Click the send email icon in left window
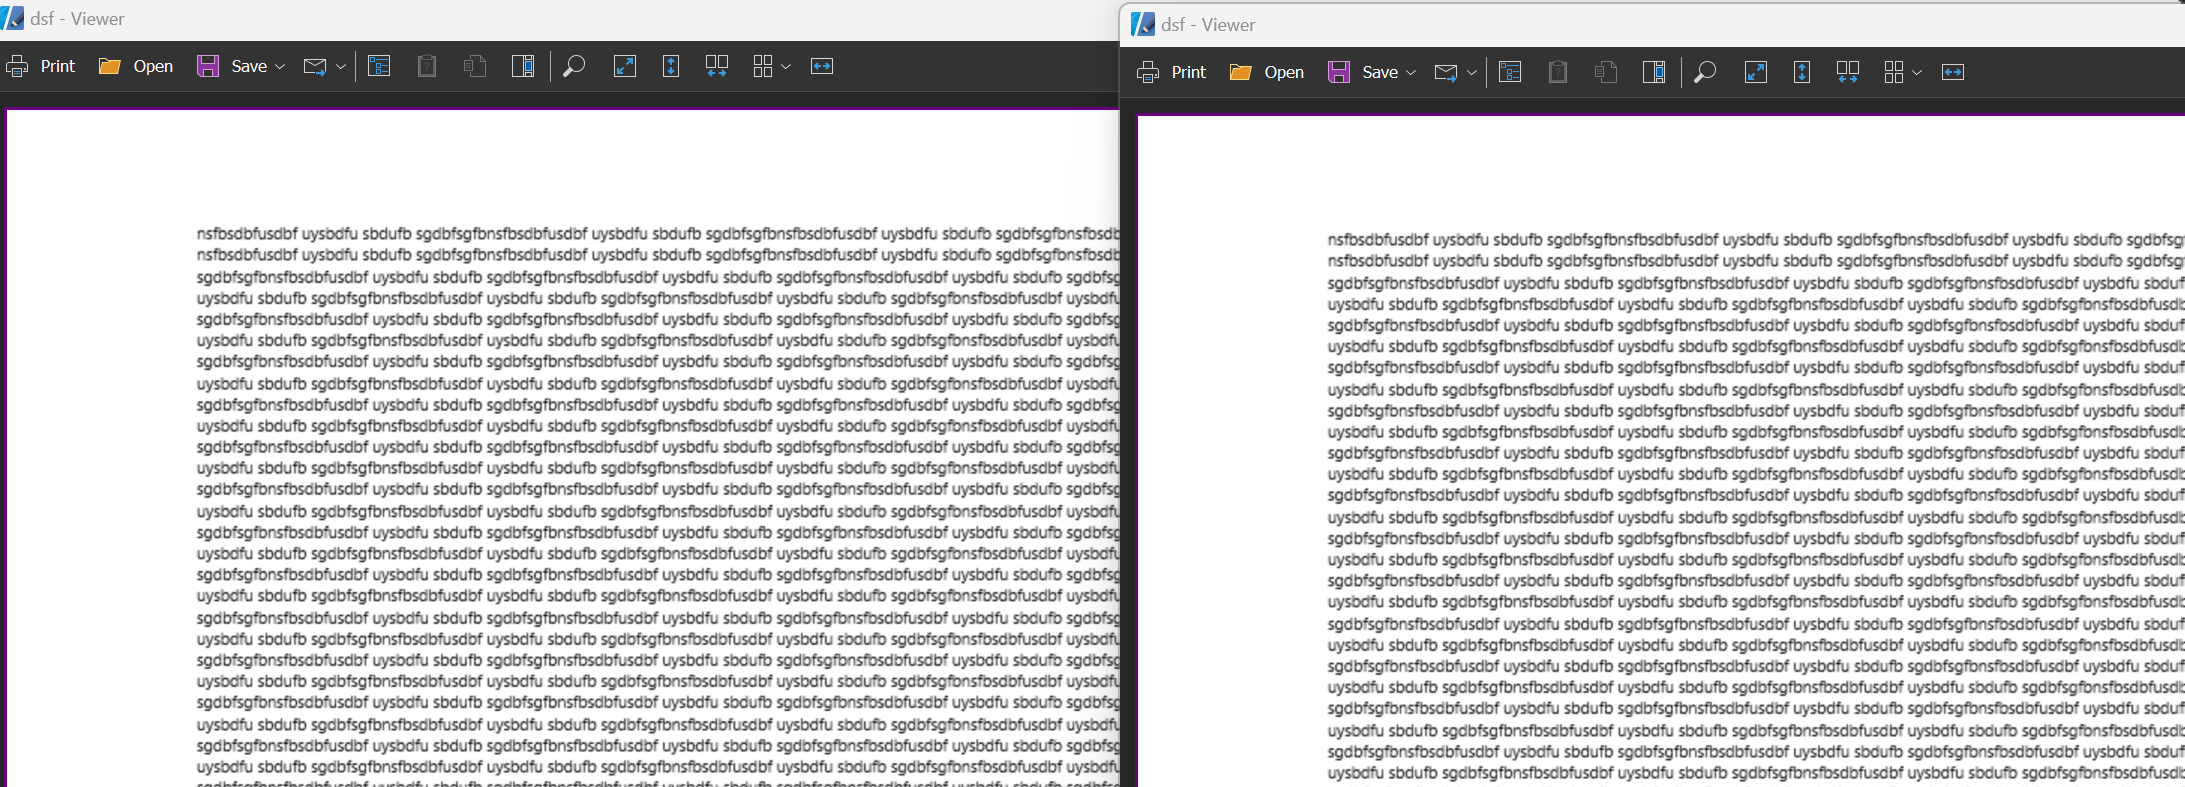 click(315, 67)
